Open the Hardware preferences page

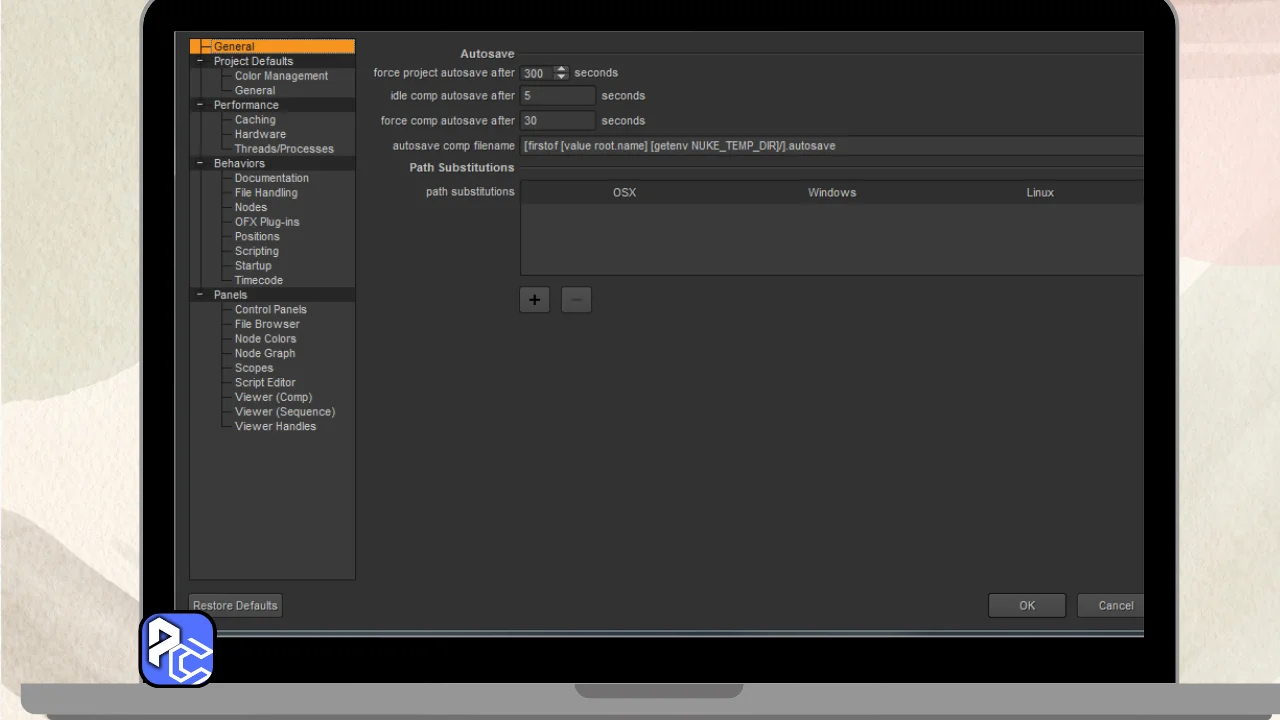[260, 134]
